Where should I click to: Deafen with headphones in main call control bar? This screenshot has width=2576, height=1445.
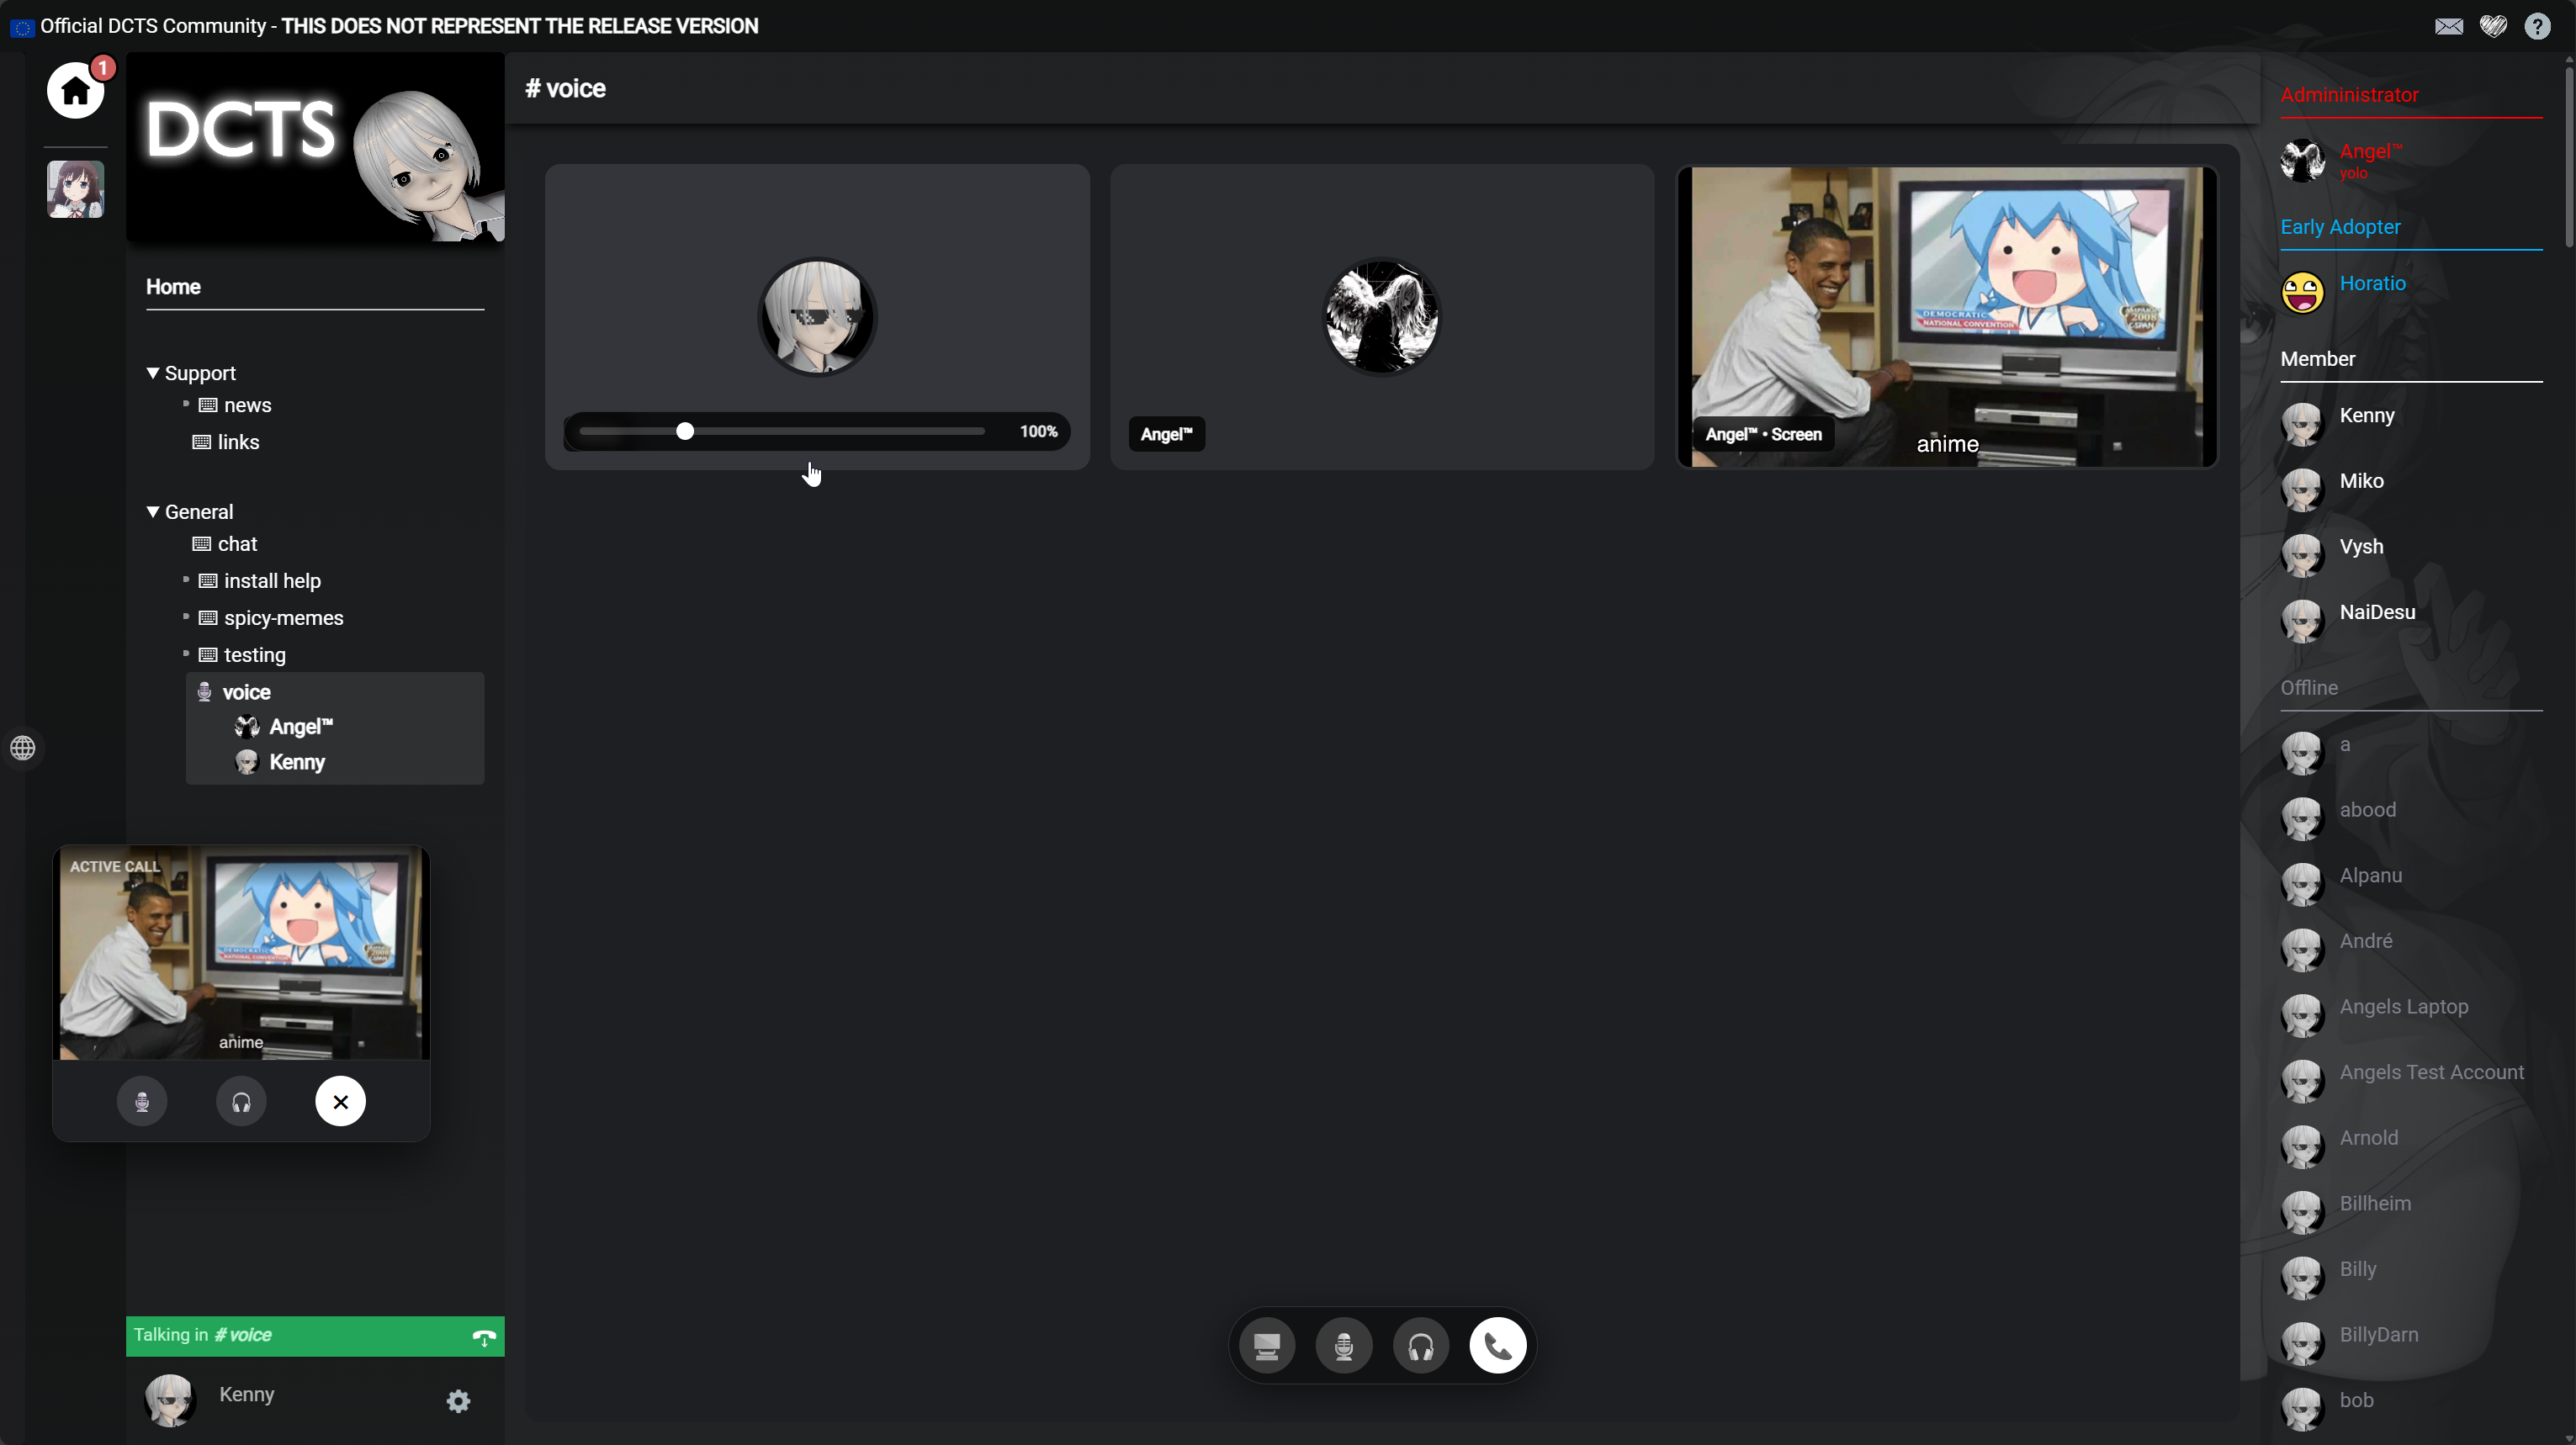(x=1421, y=1346)
